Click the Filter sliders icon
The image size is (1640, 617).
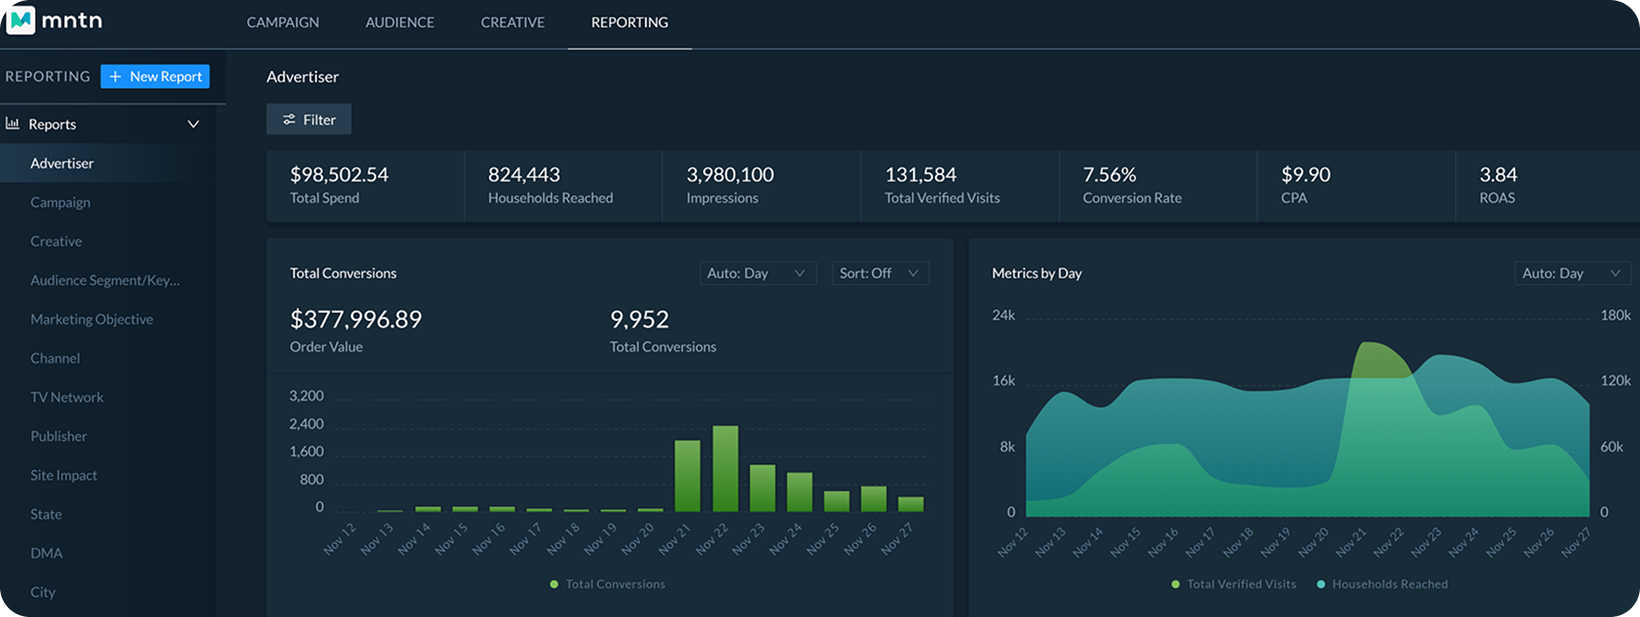(x=289, y=120)
